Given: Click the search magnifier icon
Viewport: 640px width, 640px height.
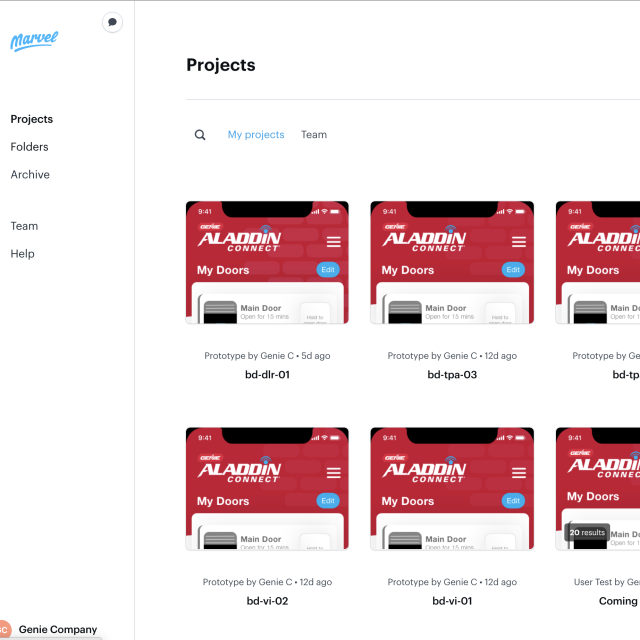Looking at the screenshot, I should [x=200, y=135].
